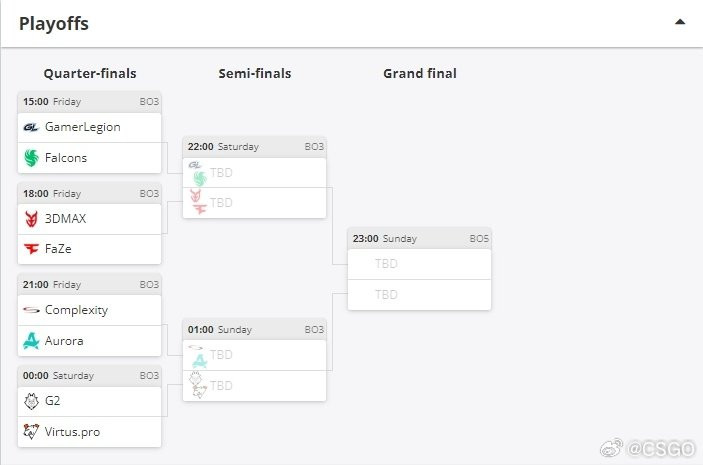Click the Playoffs section title
This screenshot has width=703, height=465.
54,22
